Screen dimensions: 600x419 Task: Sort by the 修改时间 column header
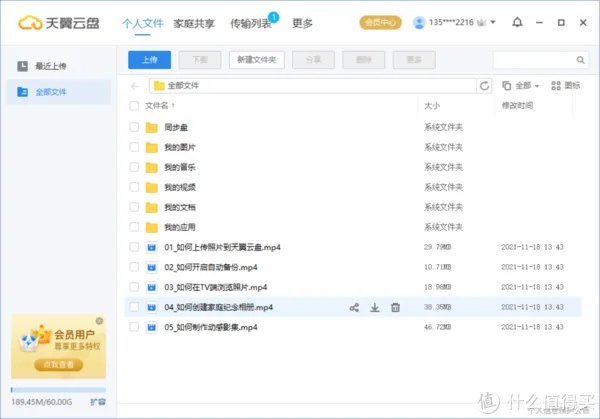[x=517, y=105]
